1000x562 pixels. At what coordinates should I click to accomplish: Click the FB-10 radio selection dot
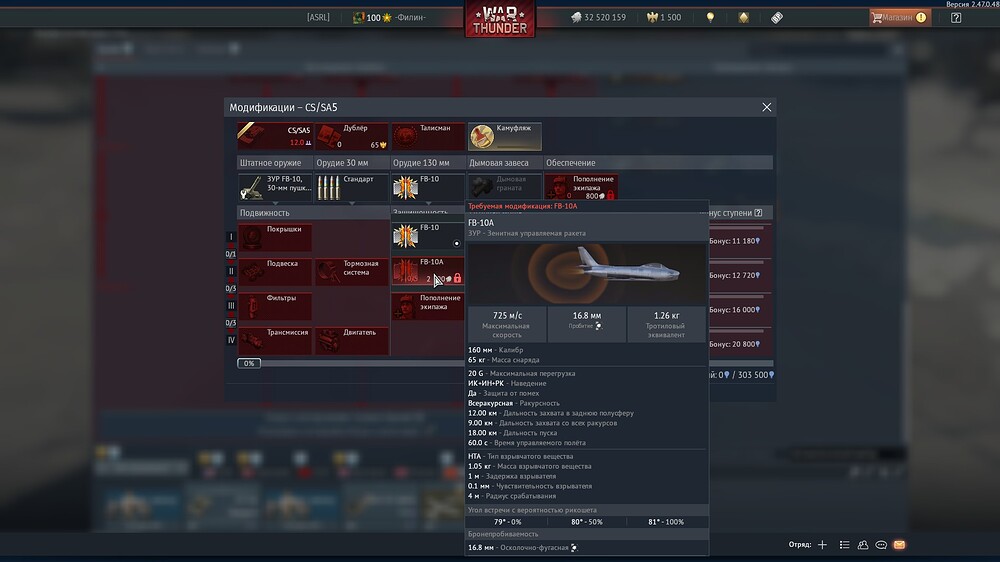pos(457,244)
